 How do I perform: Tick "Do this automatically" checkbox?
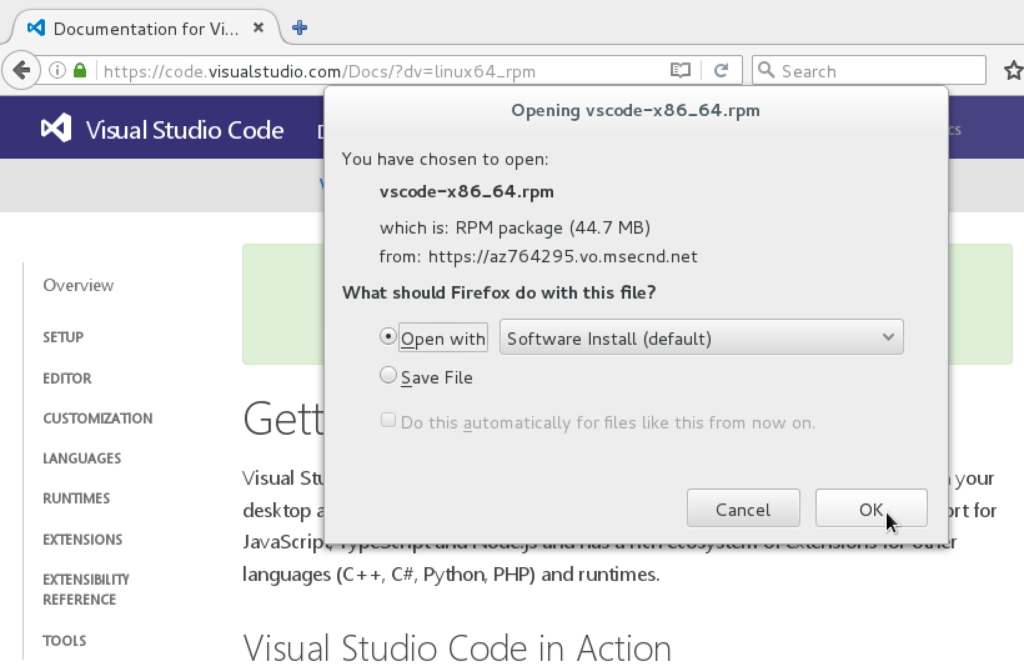[388, 421]
